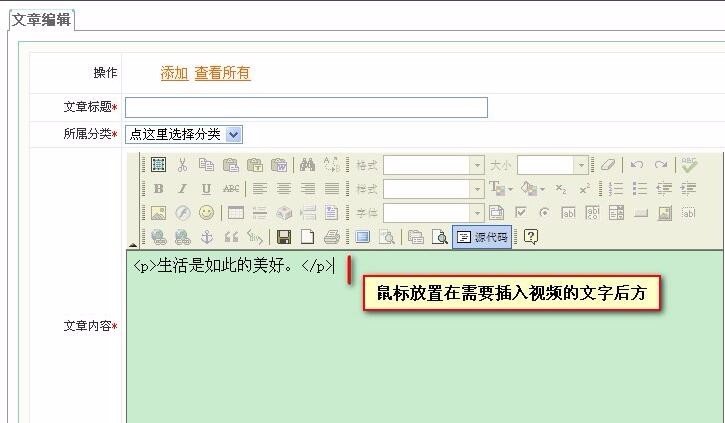
Task: Click the Insert Flash icon
Action: [x=183, y=213]
